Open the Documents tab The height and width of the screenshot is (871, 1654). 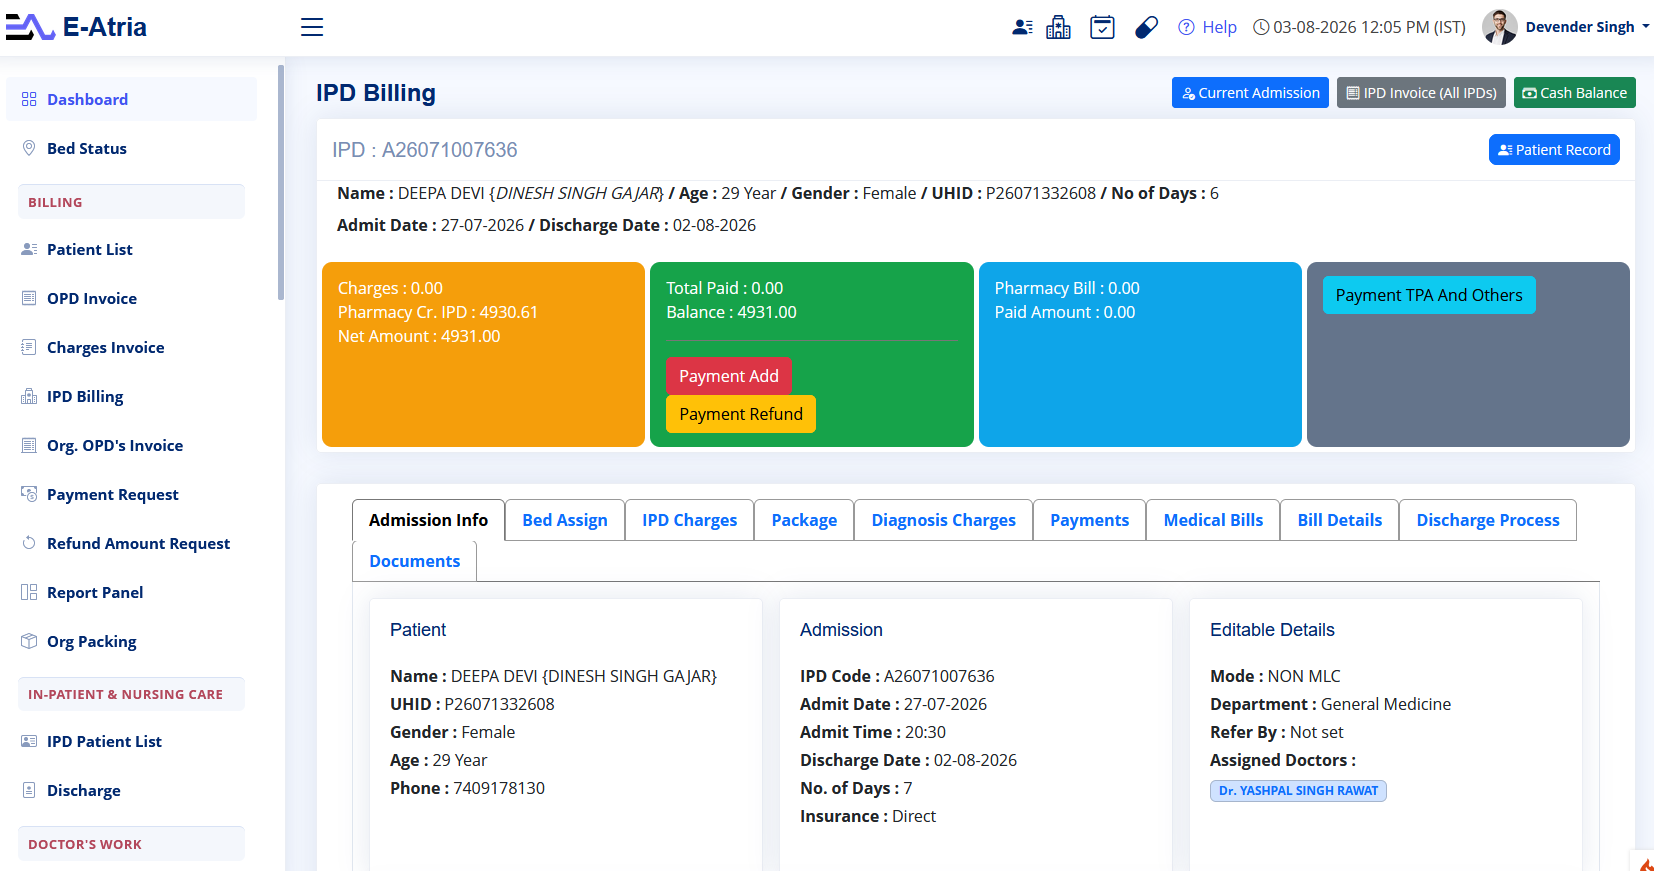coord(414,561)
